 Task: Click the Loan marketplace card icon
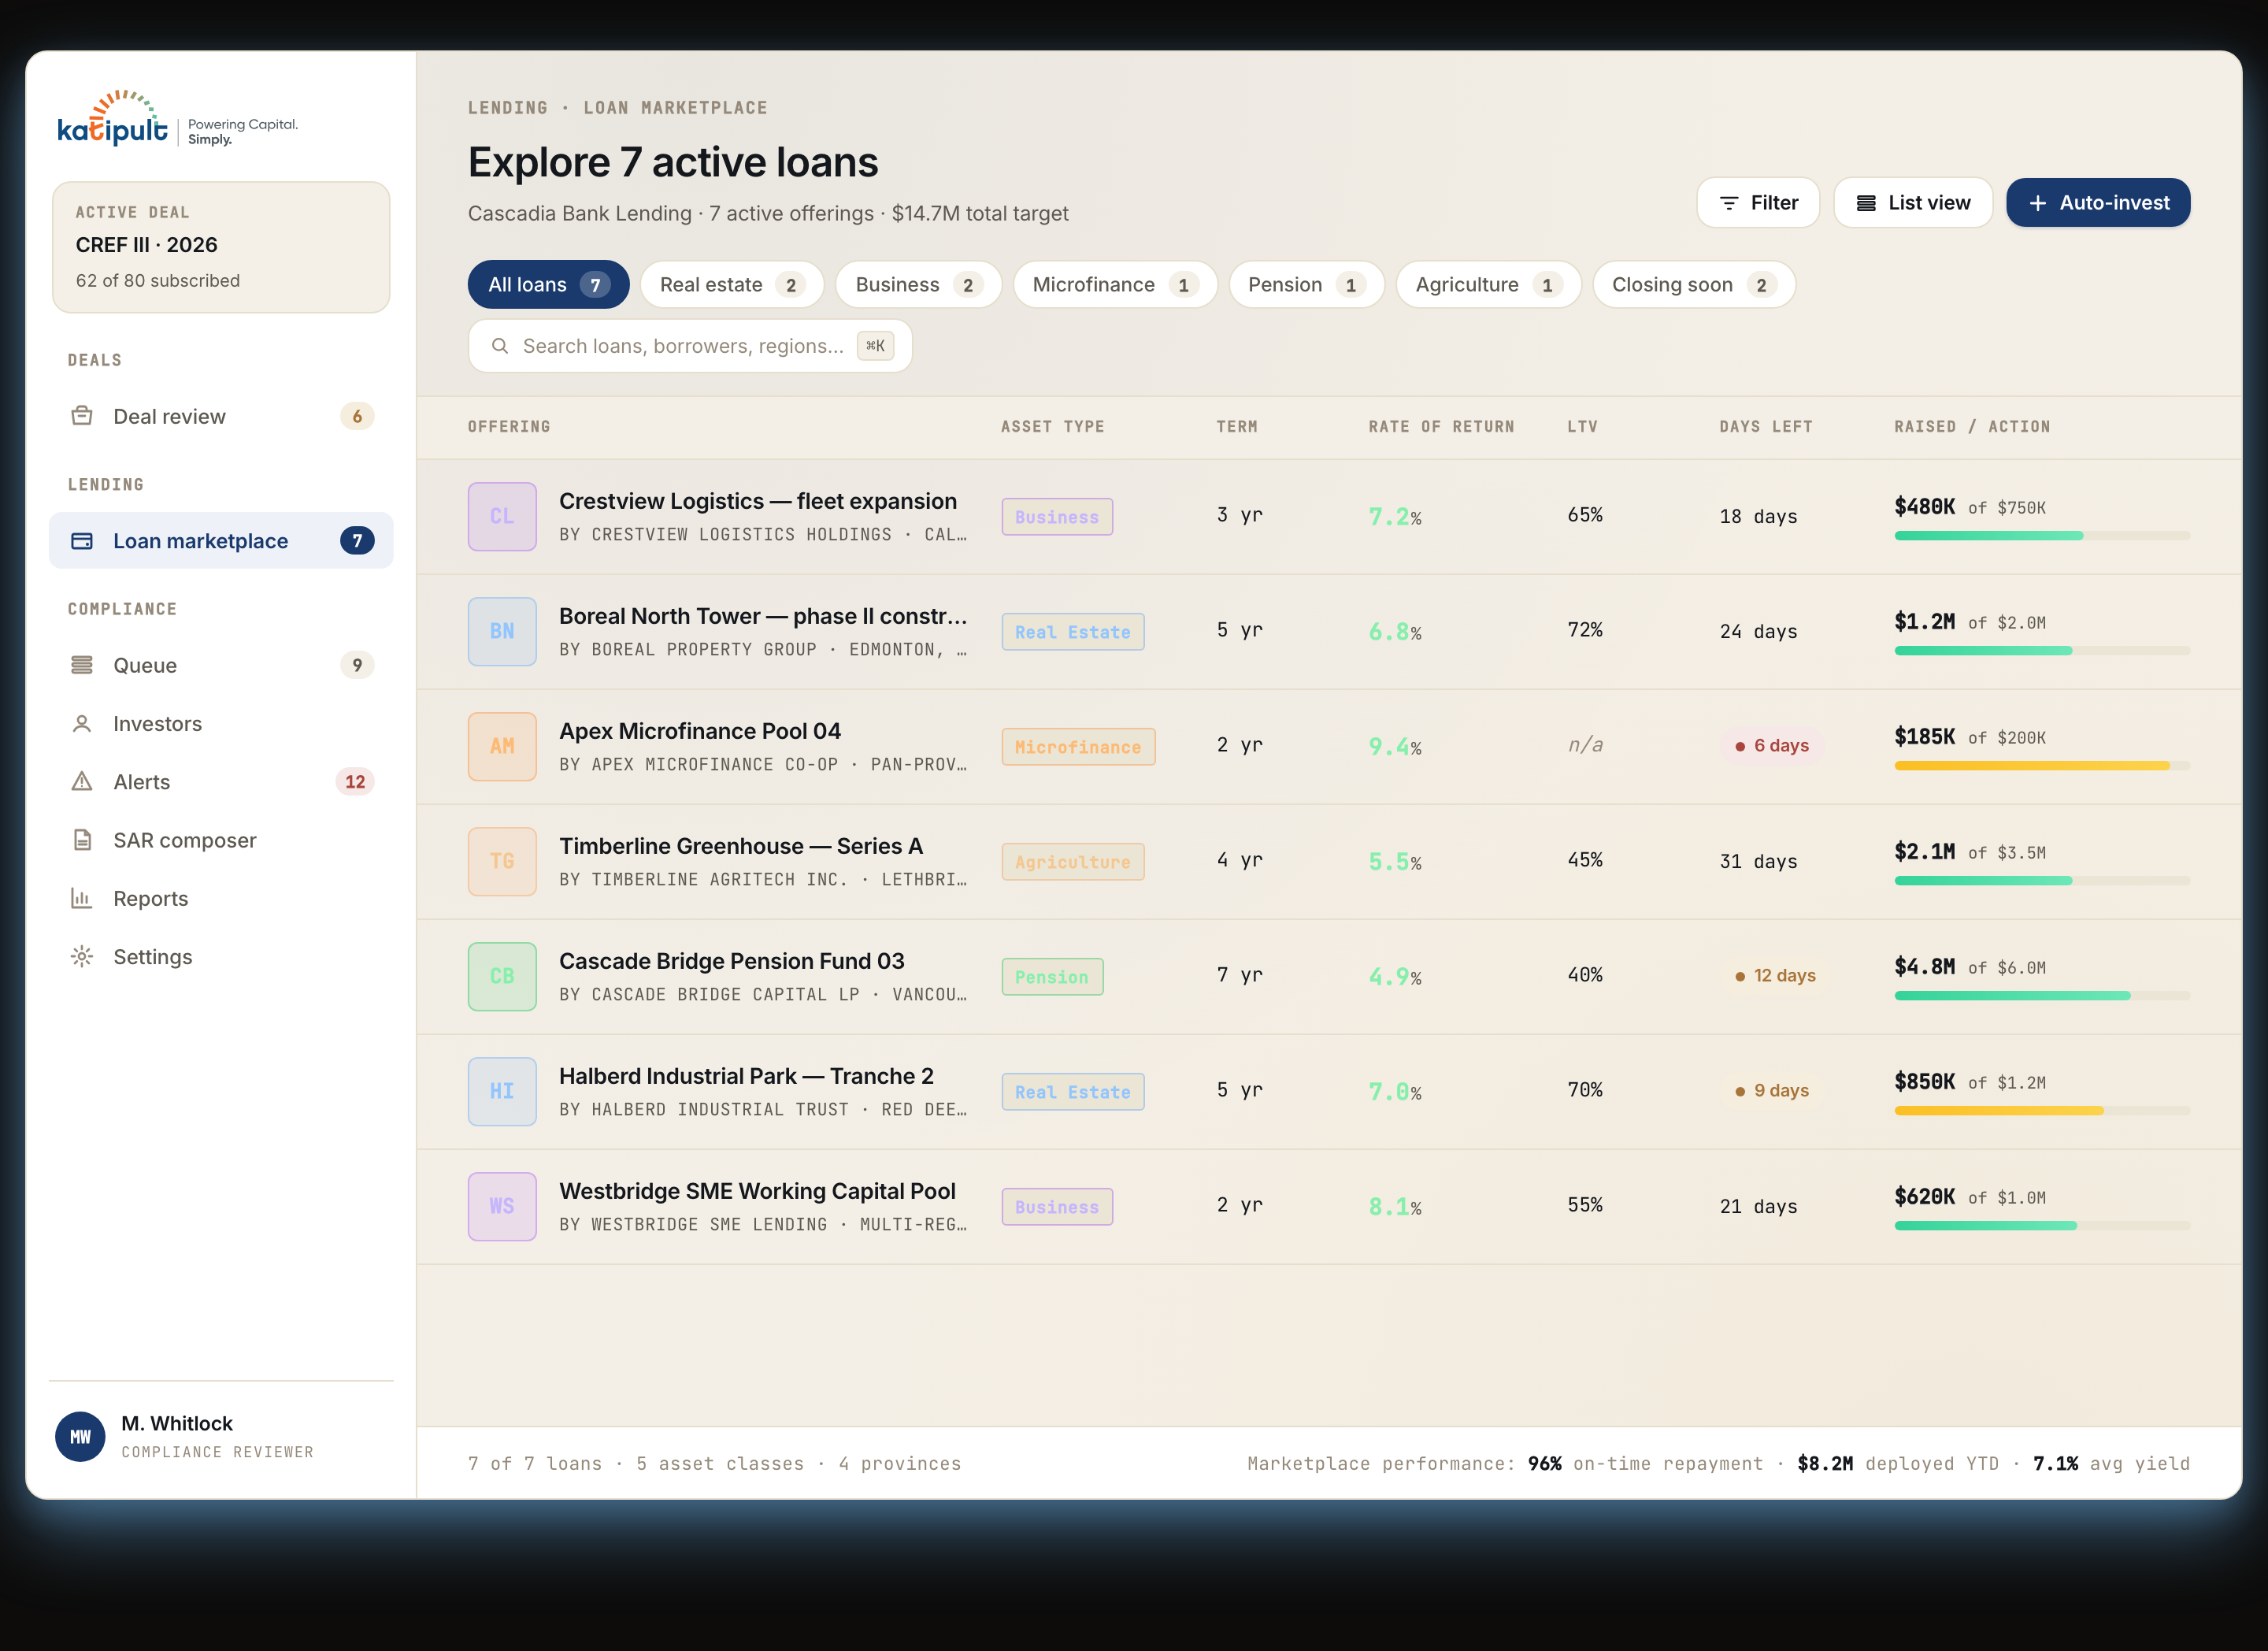82,541
